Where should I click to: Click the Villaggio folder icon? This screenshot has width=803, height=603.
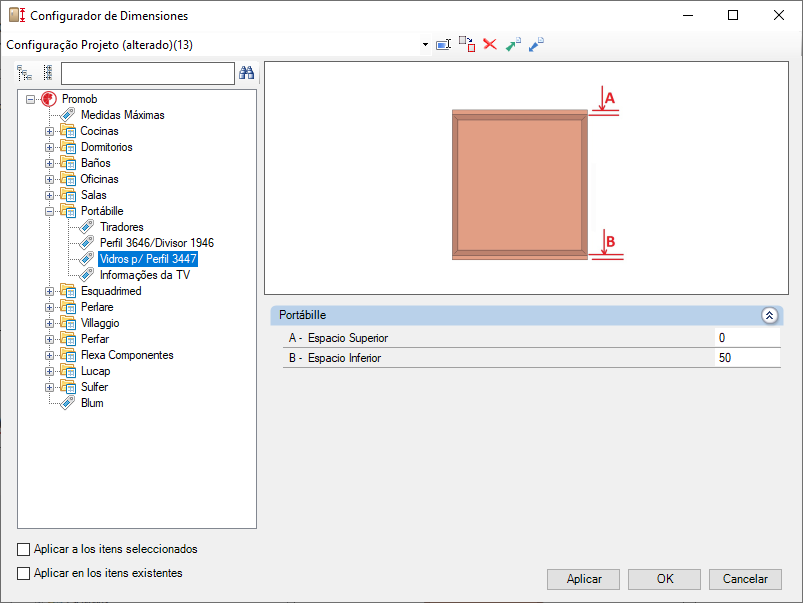(68, 323)
